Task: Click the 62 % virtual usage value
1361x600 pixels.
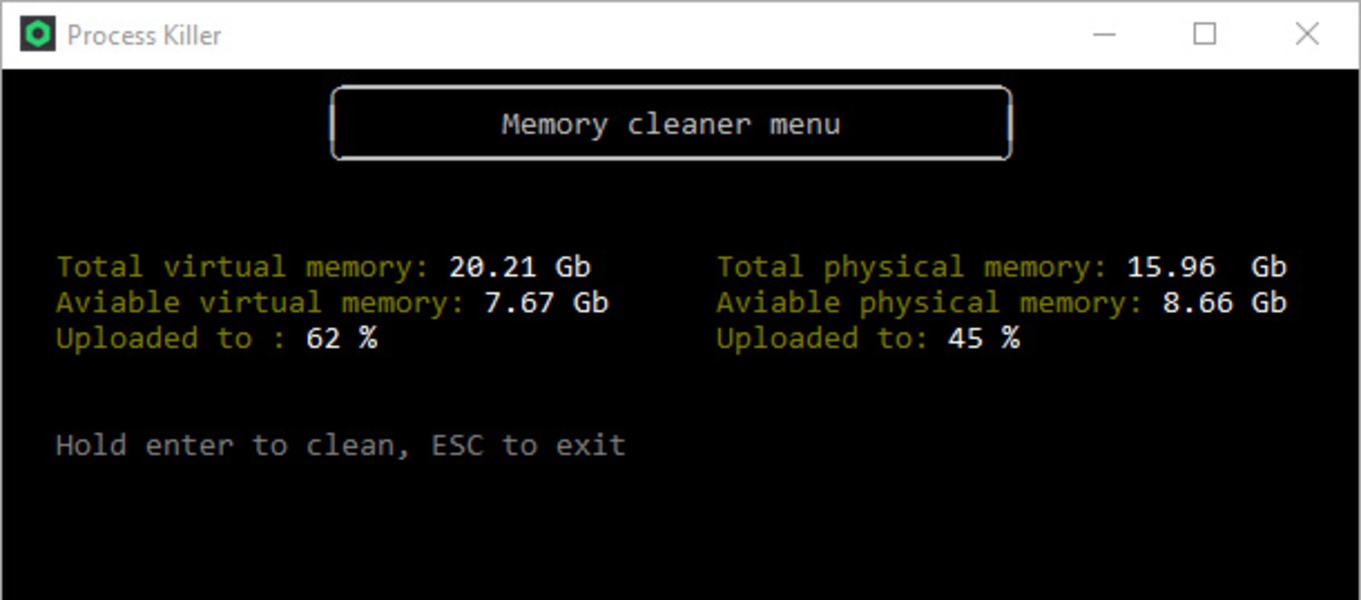Action: click(x=341, y=339)
